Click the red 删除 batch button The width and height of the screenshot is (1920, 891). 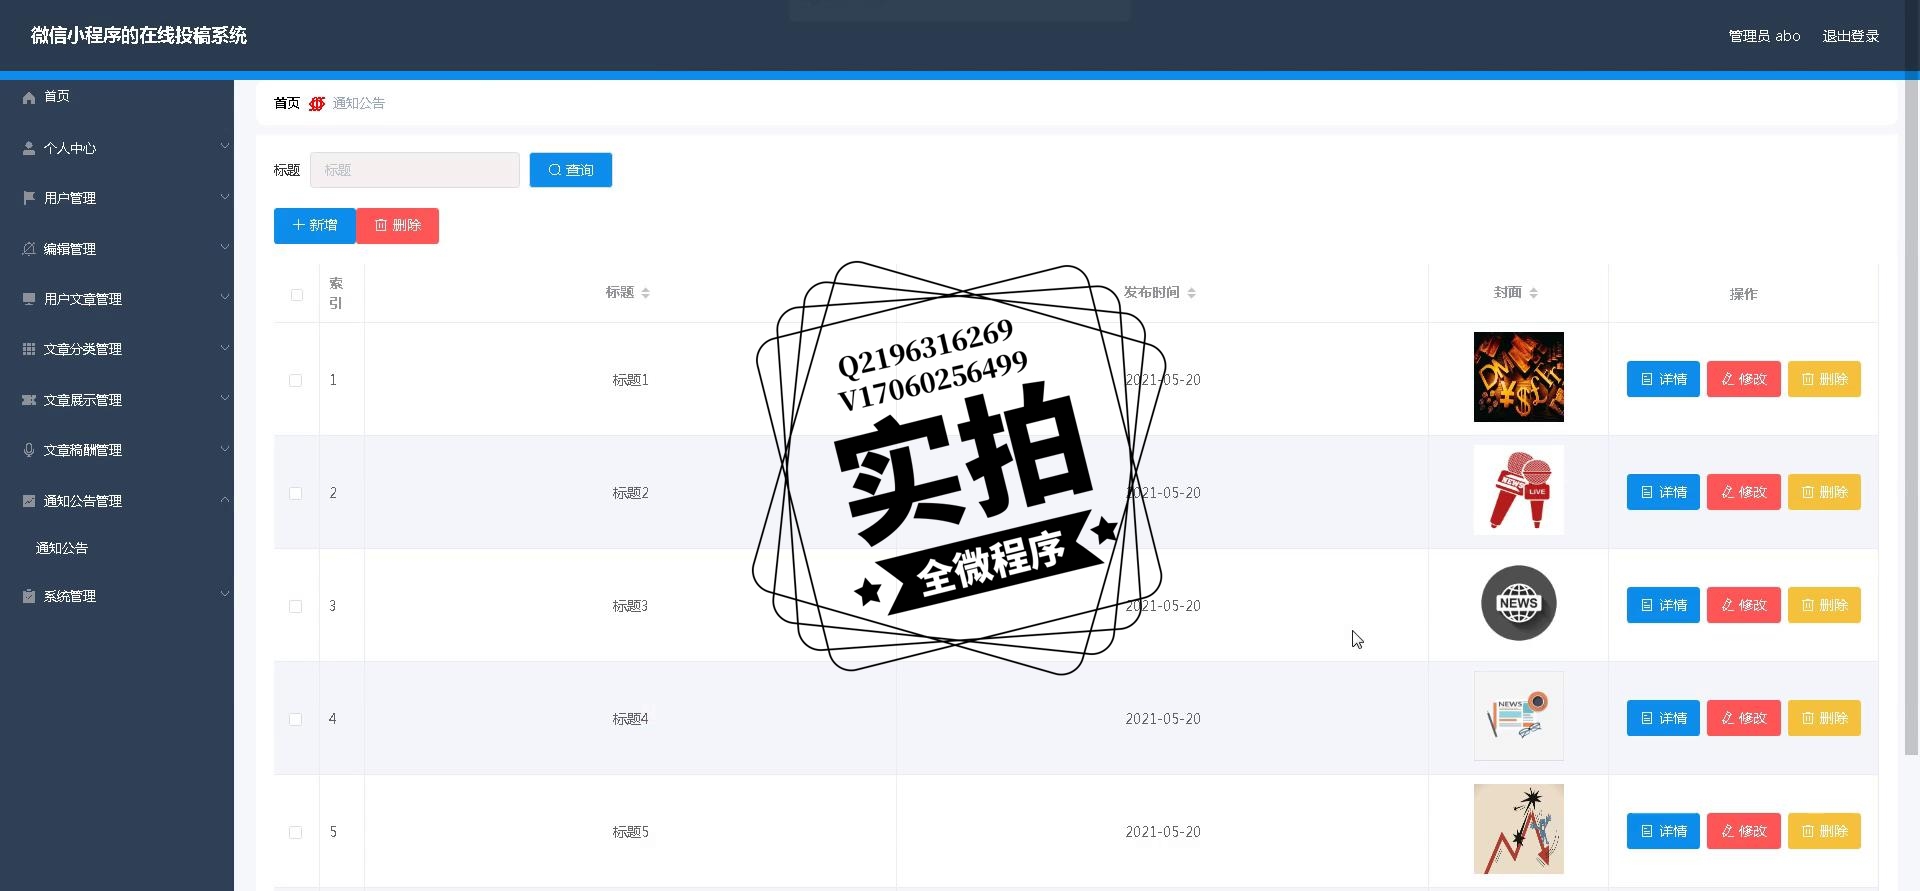(x=398, y=226)
